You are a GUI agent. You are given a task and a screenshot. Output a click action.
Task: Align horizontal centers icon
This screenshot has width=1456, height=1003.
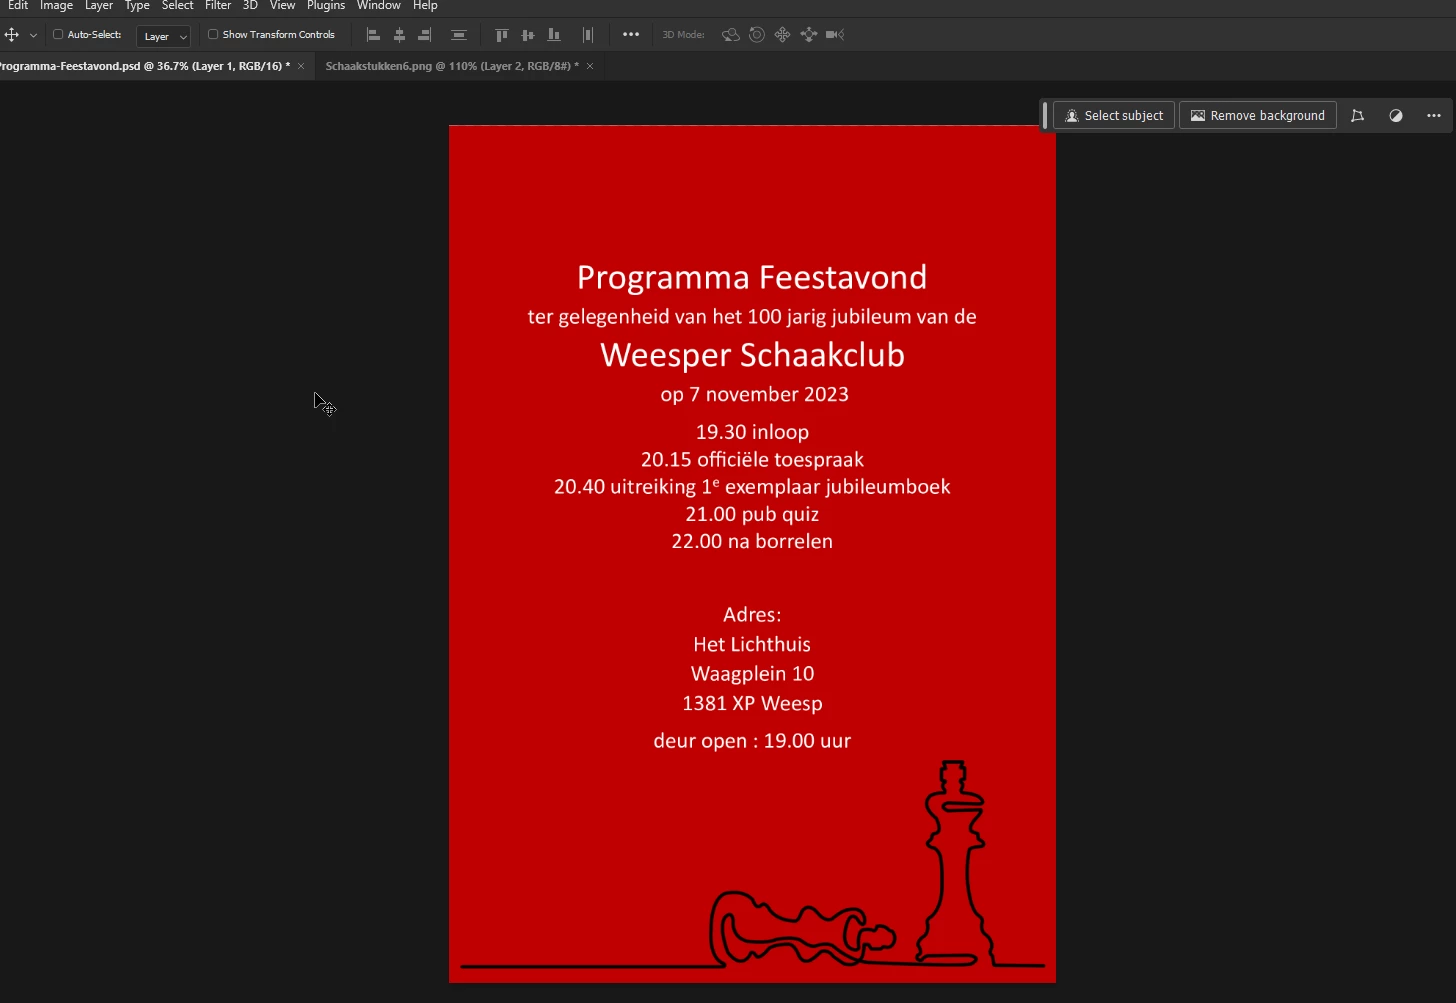pyautogui.click(x=399, y=35)
